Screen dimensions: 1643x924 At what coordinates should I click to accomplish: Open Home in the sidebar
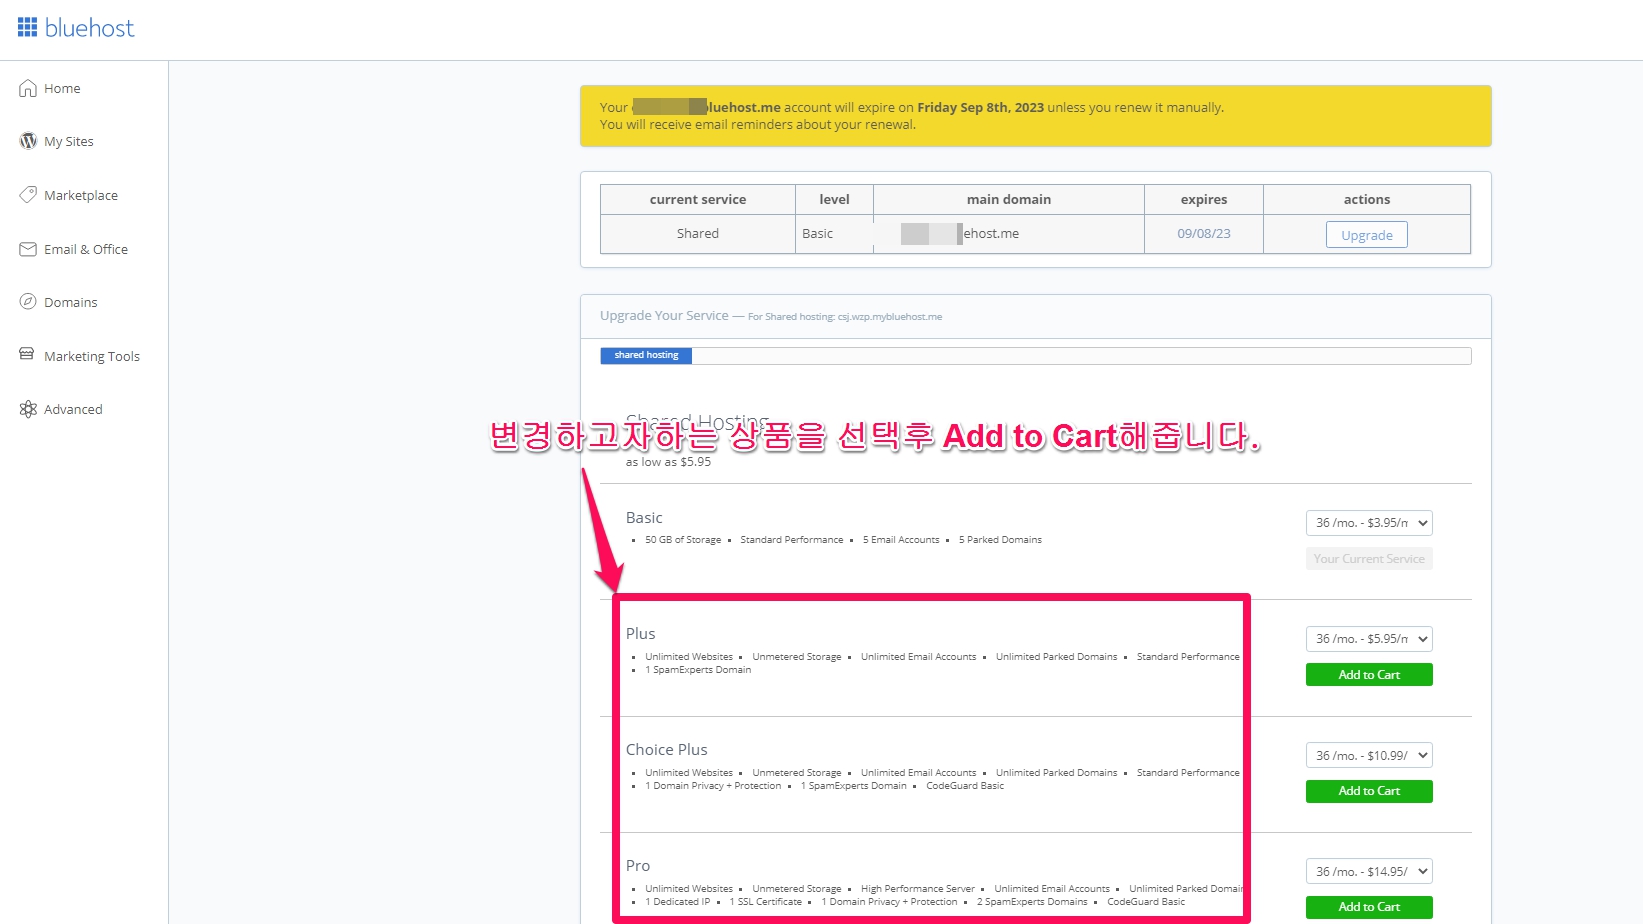(62, 88)
